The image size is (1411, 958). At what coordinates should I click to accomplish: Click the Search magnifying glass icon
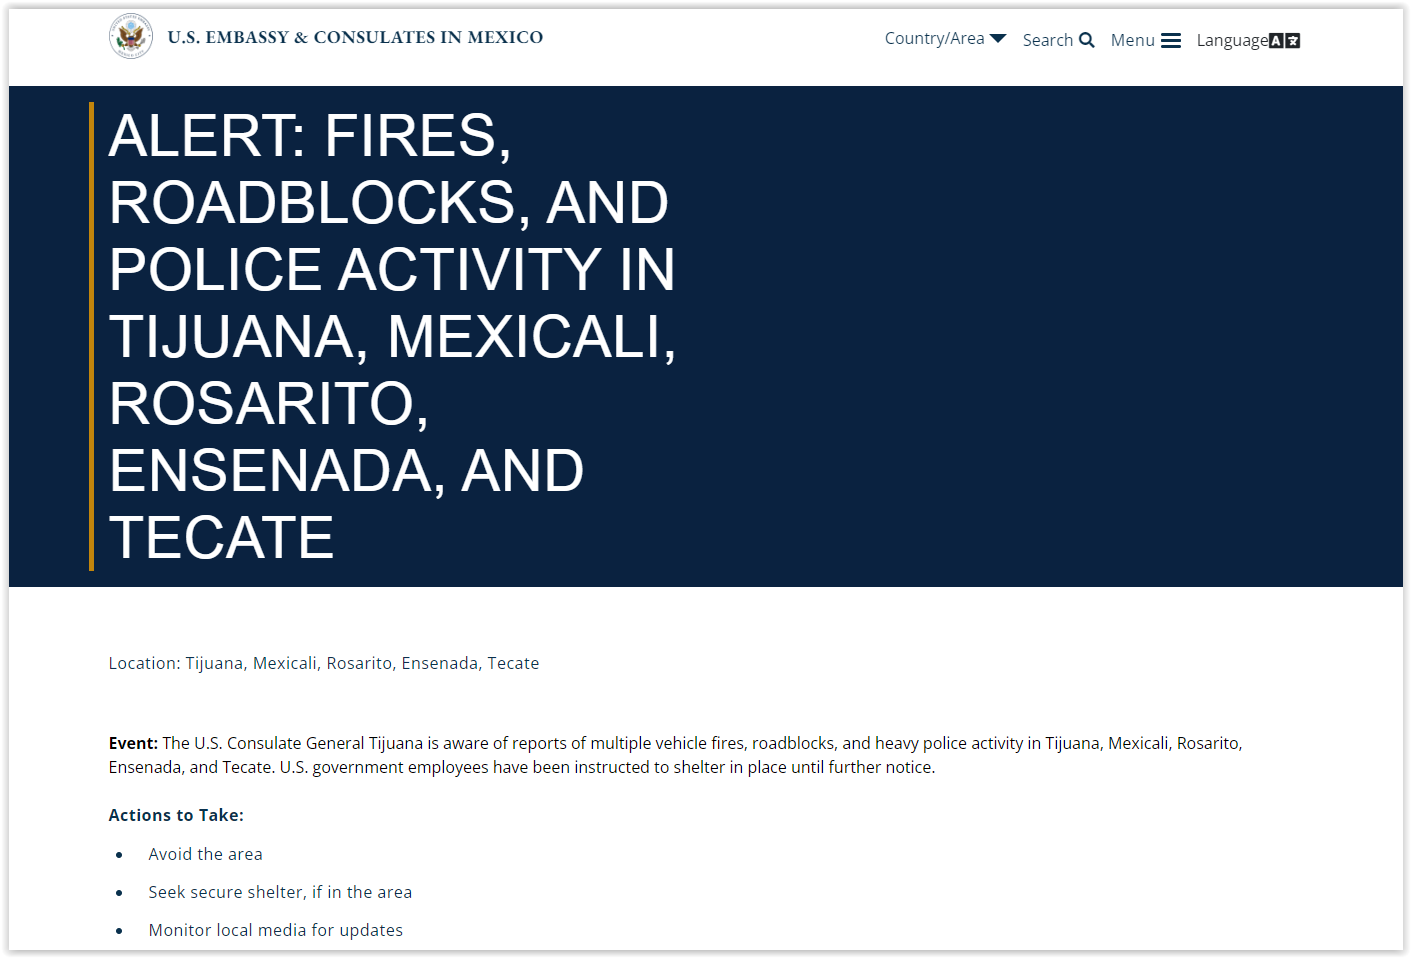tap(1087, 40)
